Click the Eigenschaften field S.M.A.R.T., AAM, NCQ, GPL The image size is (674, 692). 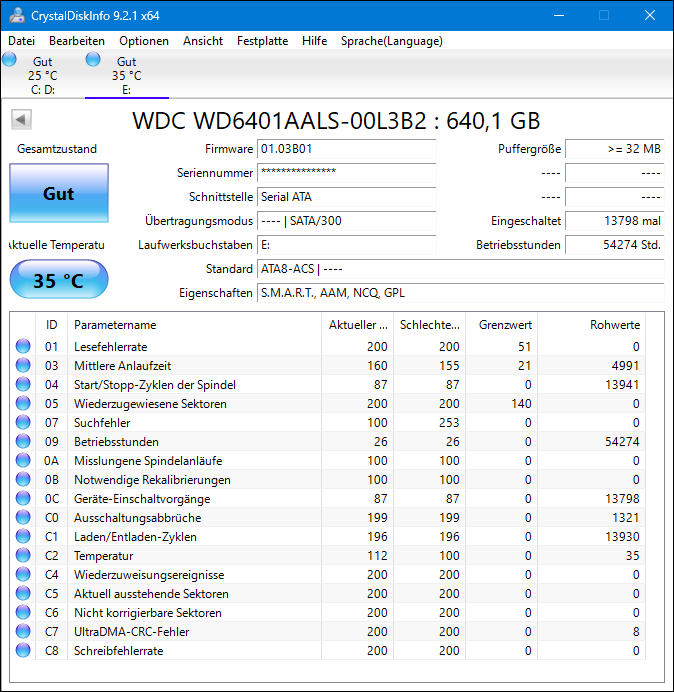pos(461,293)
